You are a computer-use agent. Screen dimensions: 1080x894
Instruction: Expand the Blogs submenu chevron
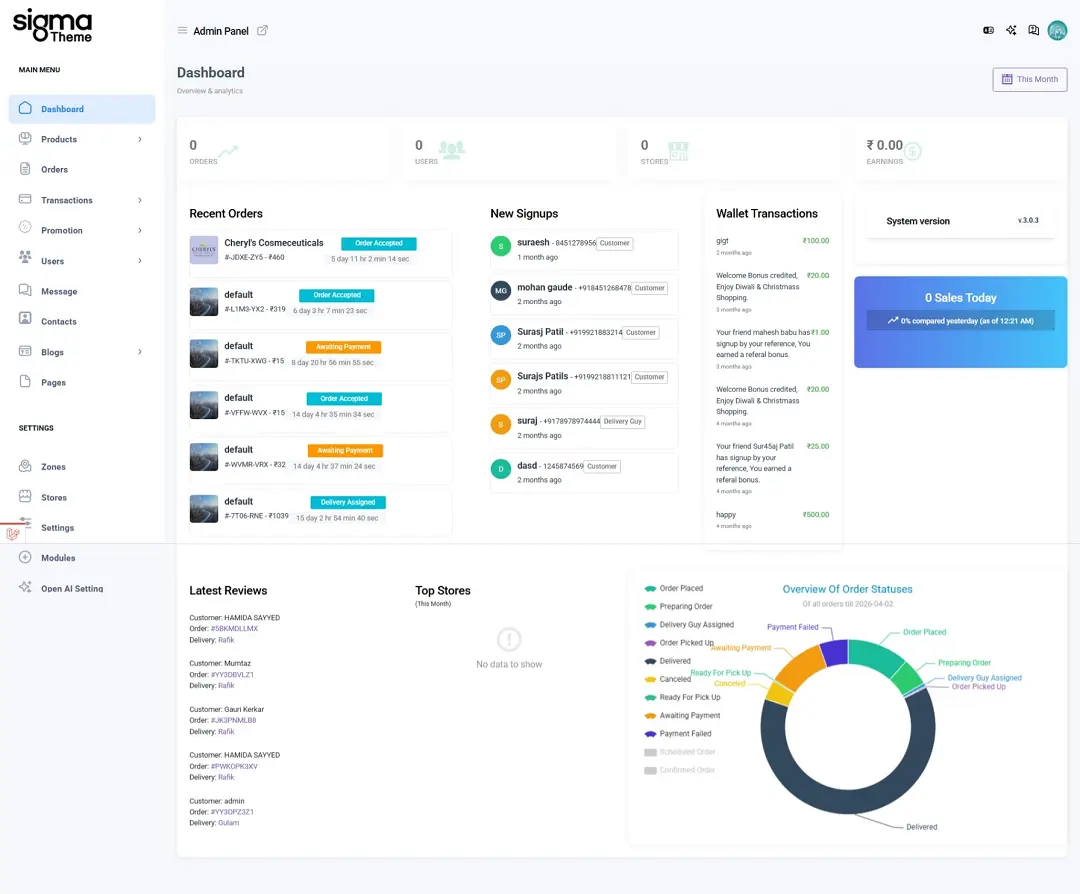pos(140,352)
